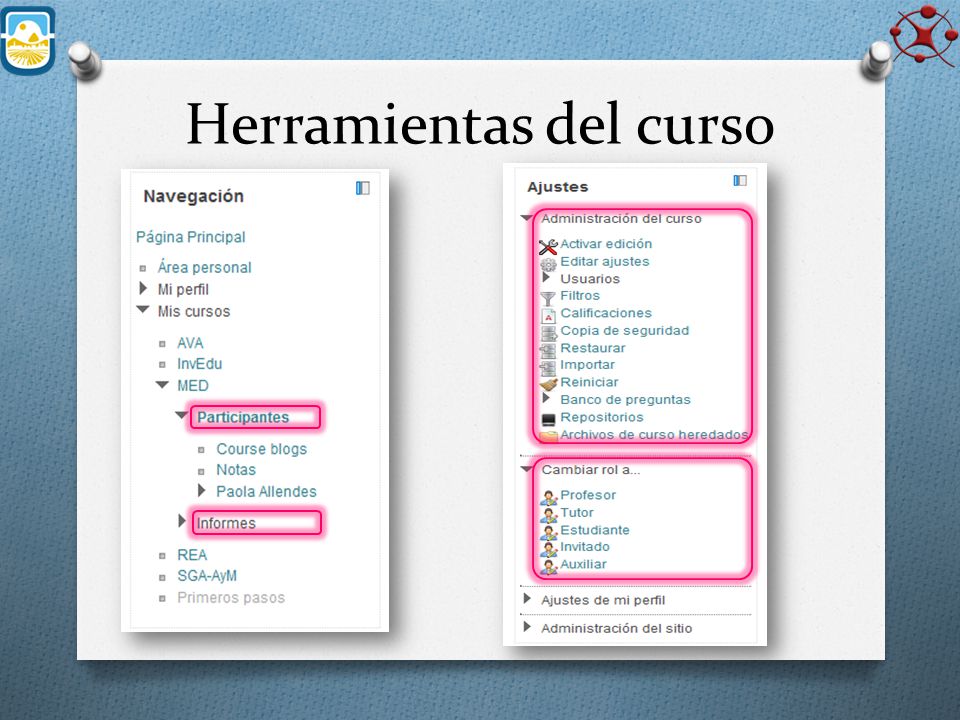The image size is (960, 720).
Task: Open the MED course link
Action: pos(193,386)
